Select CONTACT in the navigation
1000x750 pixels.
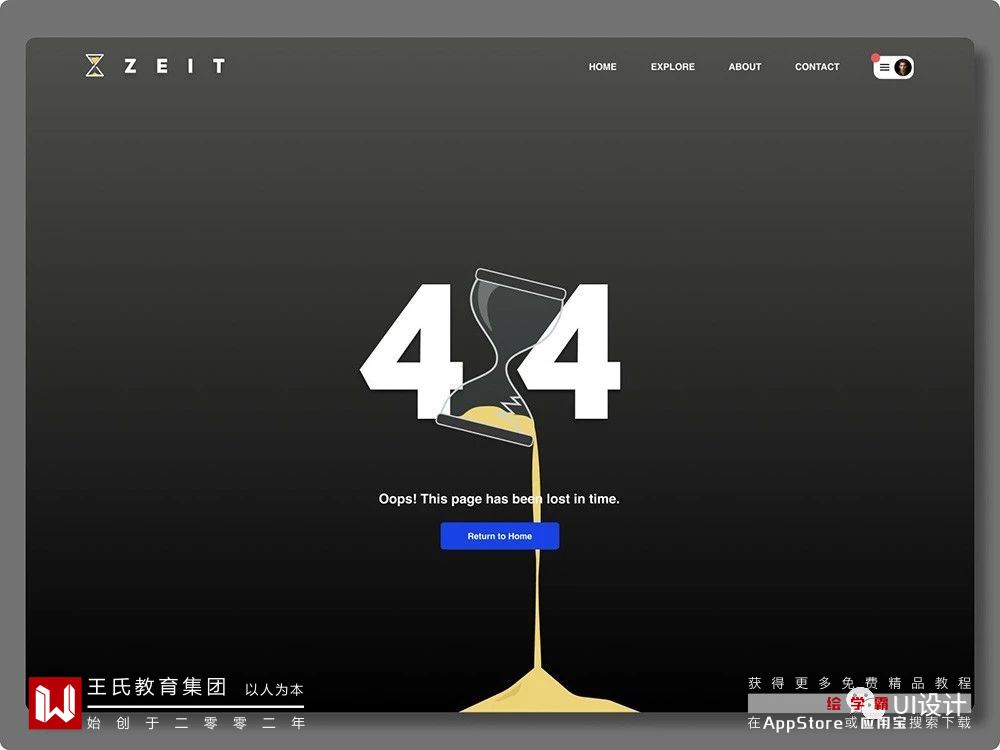817,66
